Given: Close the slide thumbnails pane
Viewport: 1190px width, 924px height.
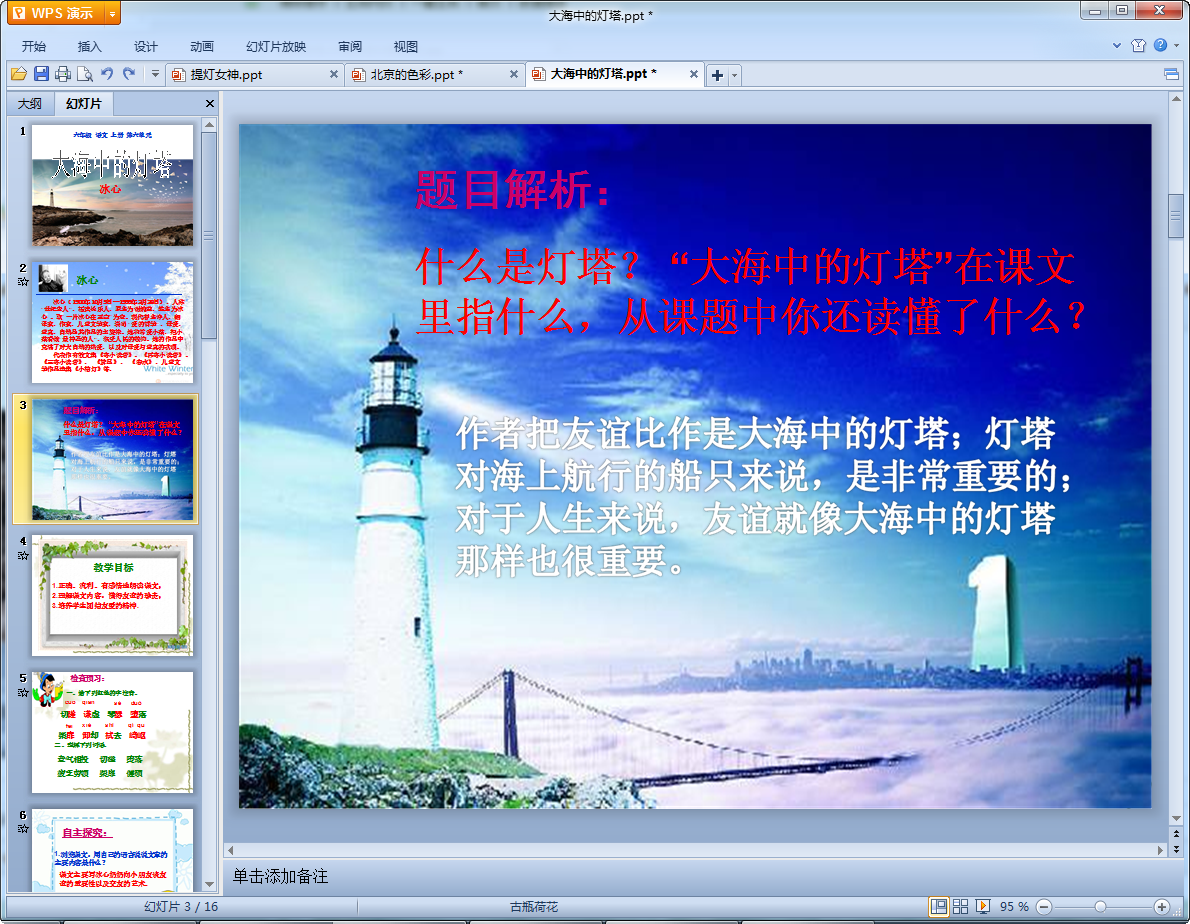Looking at the screenshot, I should tap(210, 103).
